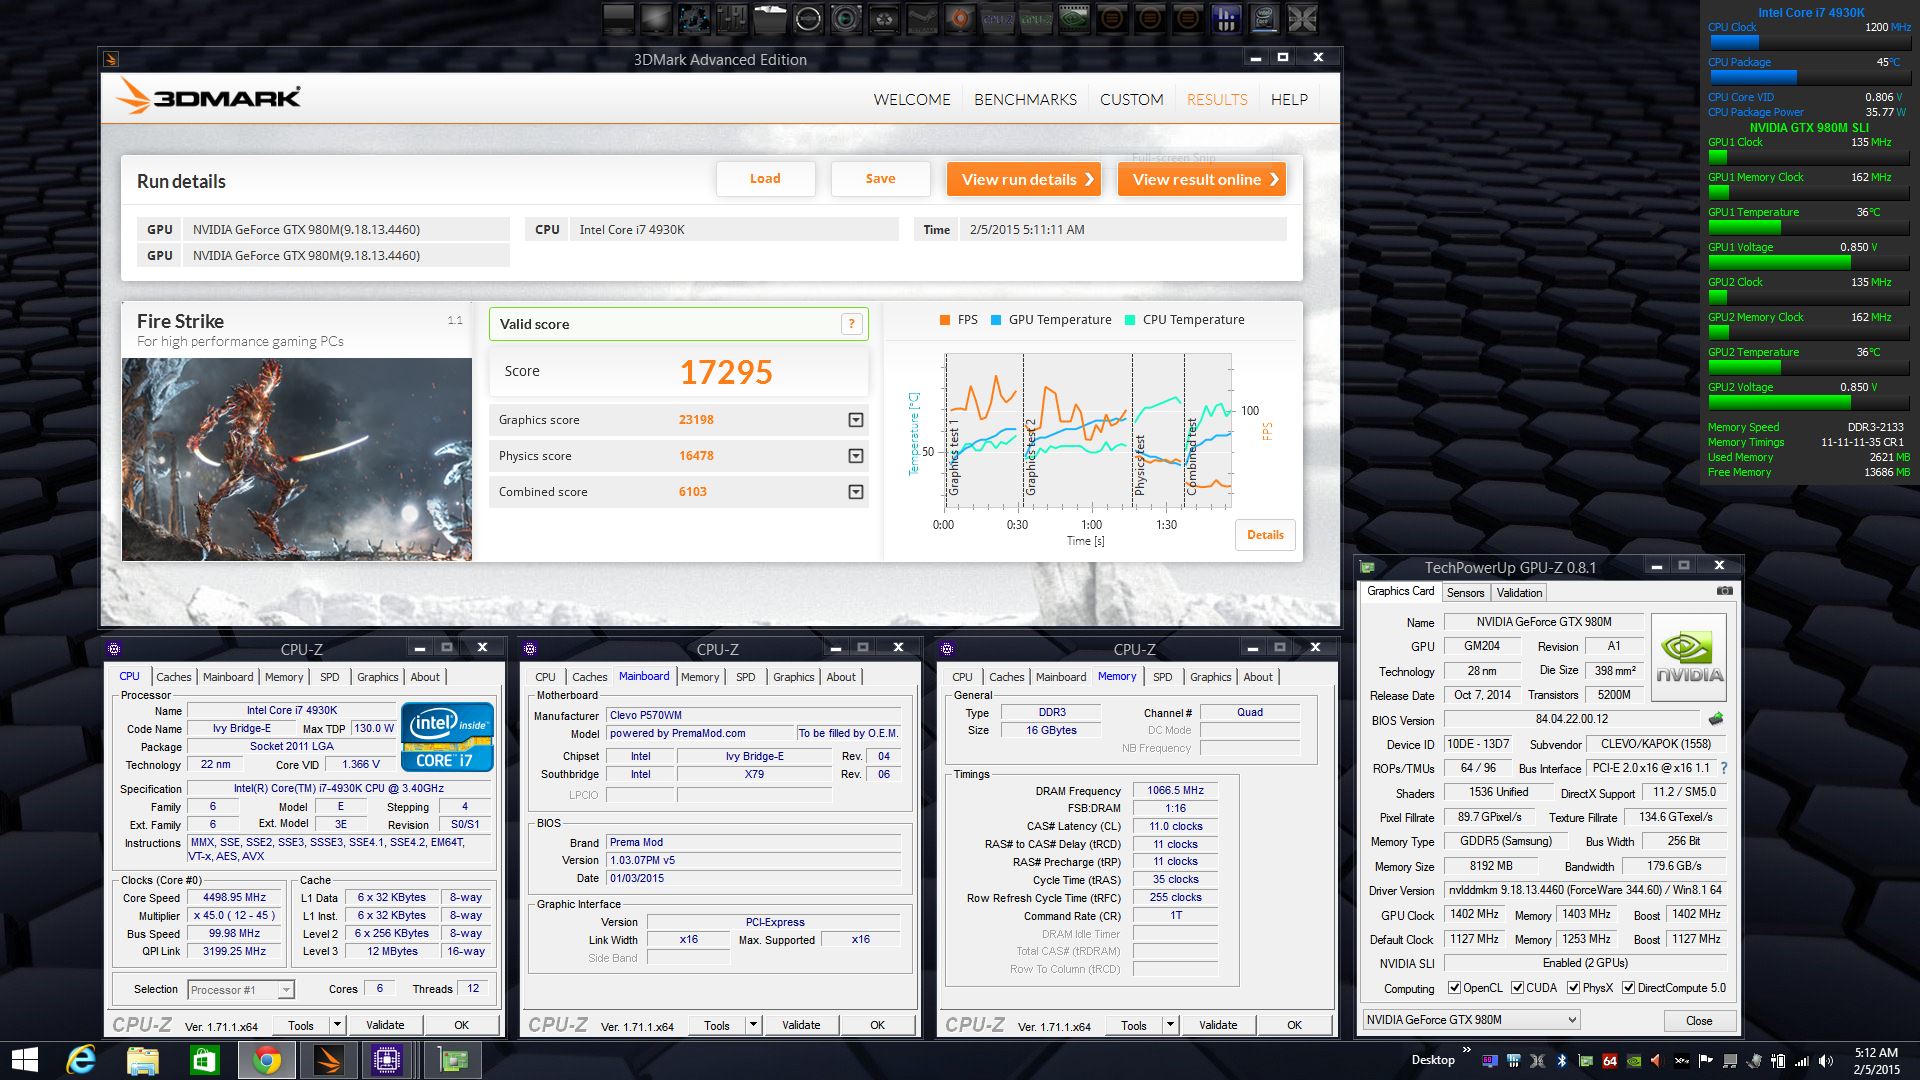This screenshot has width=1920, height=1080.
Task: Toggle the CUDA computing checkbox
Action: point(1518,988)
